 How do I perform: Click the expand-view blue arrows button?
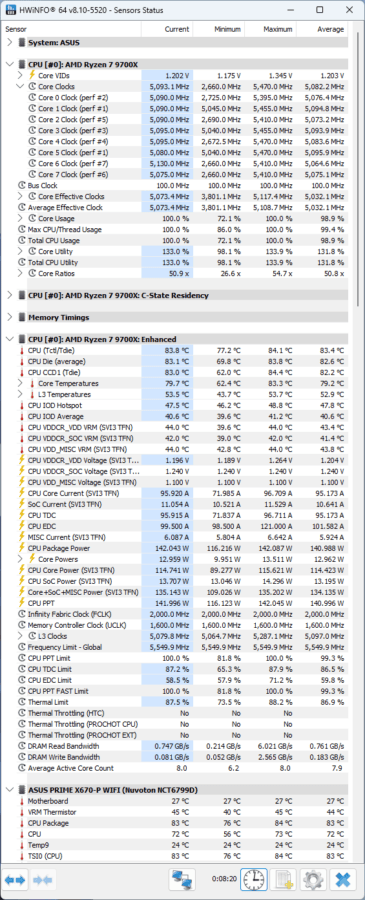tap(14, 879)
